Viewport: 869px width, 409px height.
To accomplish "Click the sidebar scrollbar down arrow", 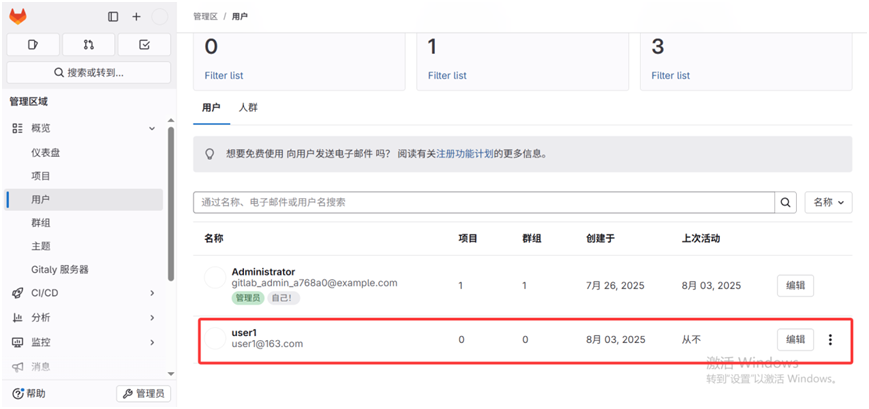I will tap(171, 374).
